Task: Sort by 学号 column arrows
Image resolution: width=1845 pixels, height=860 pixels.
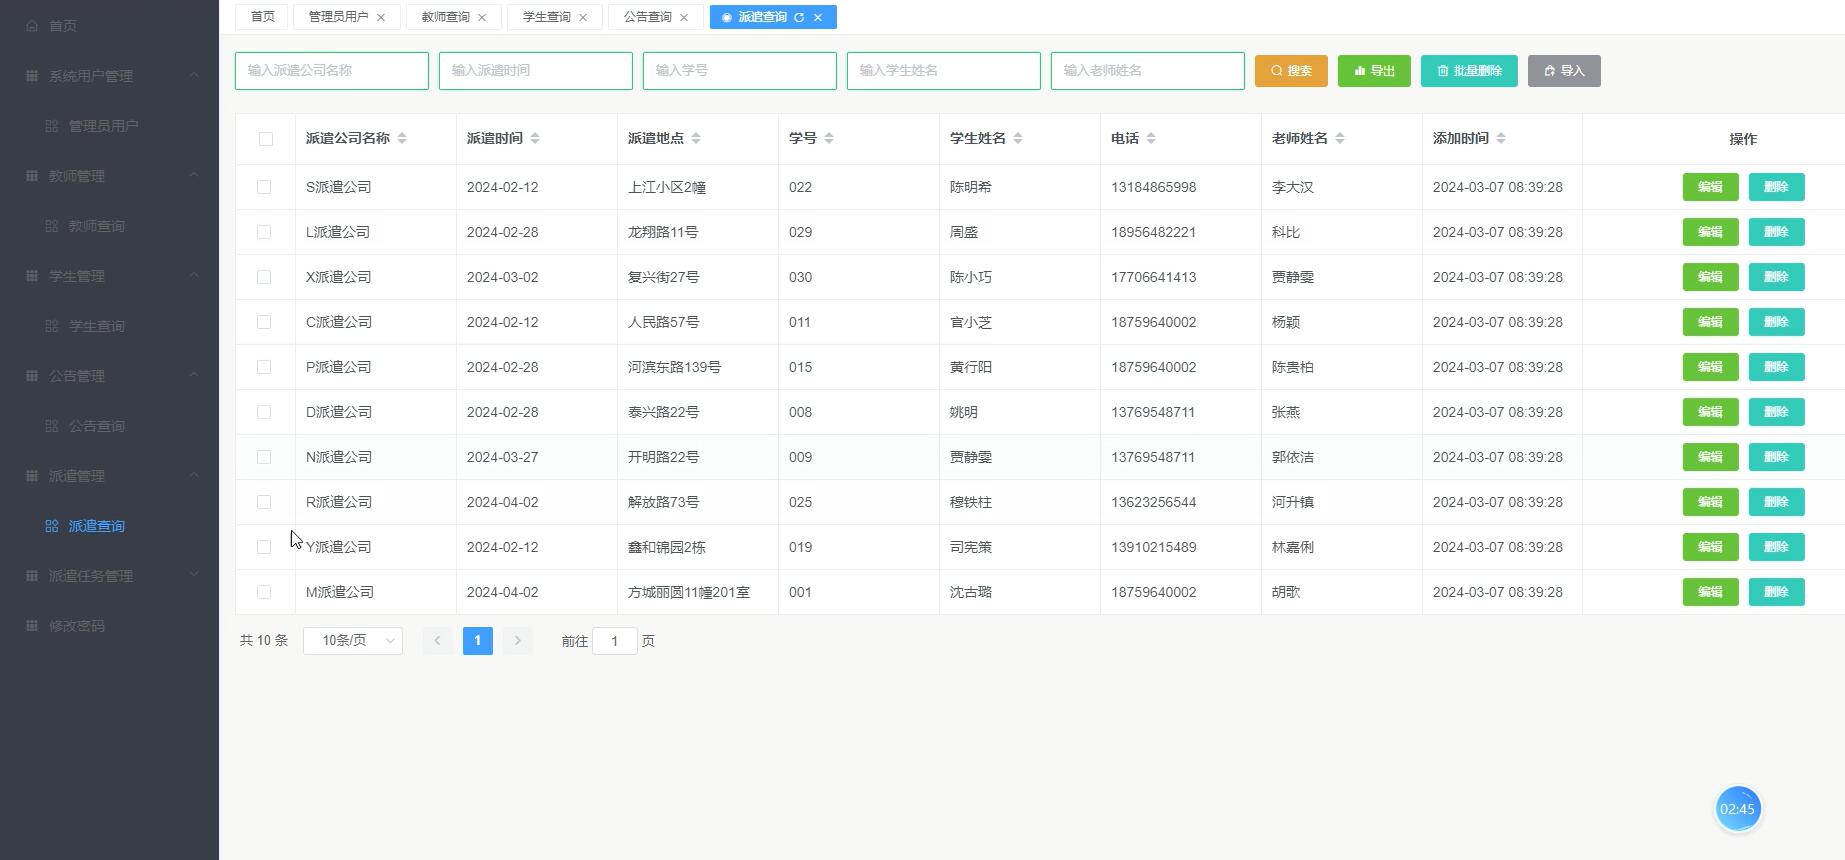Action: tap(829, 138)
